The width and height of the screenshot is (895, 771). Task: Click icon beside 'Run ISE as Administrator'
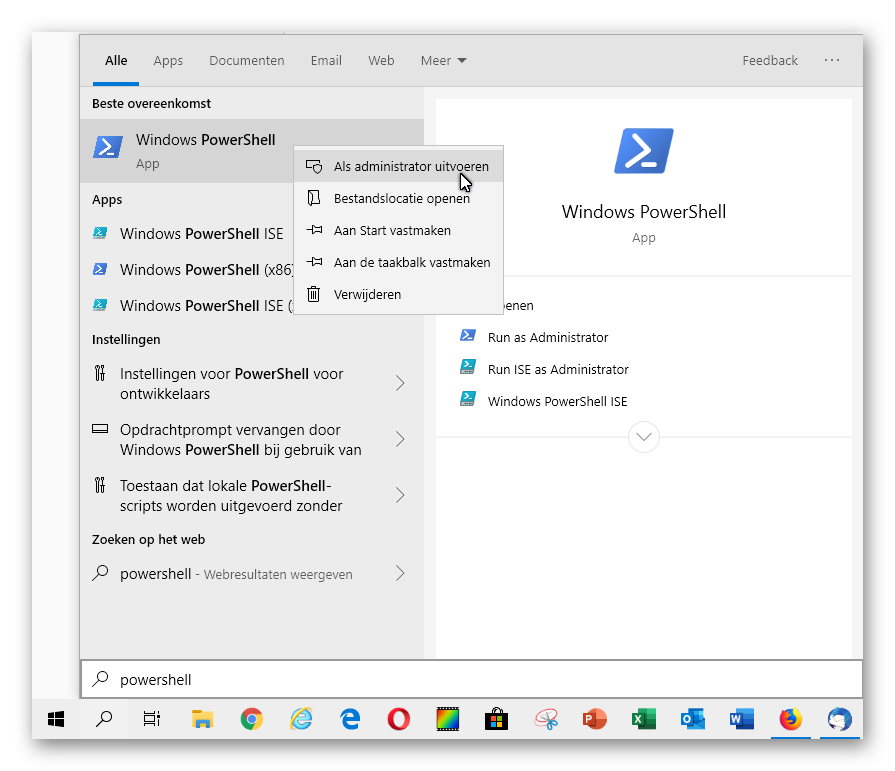(x=467, y=366)
